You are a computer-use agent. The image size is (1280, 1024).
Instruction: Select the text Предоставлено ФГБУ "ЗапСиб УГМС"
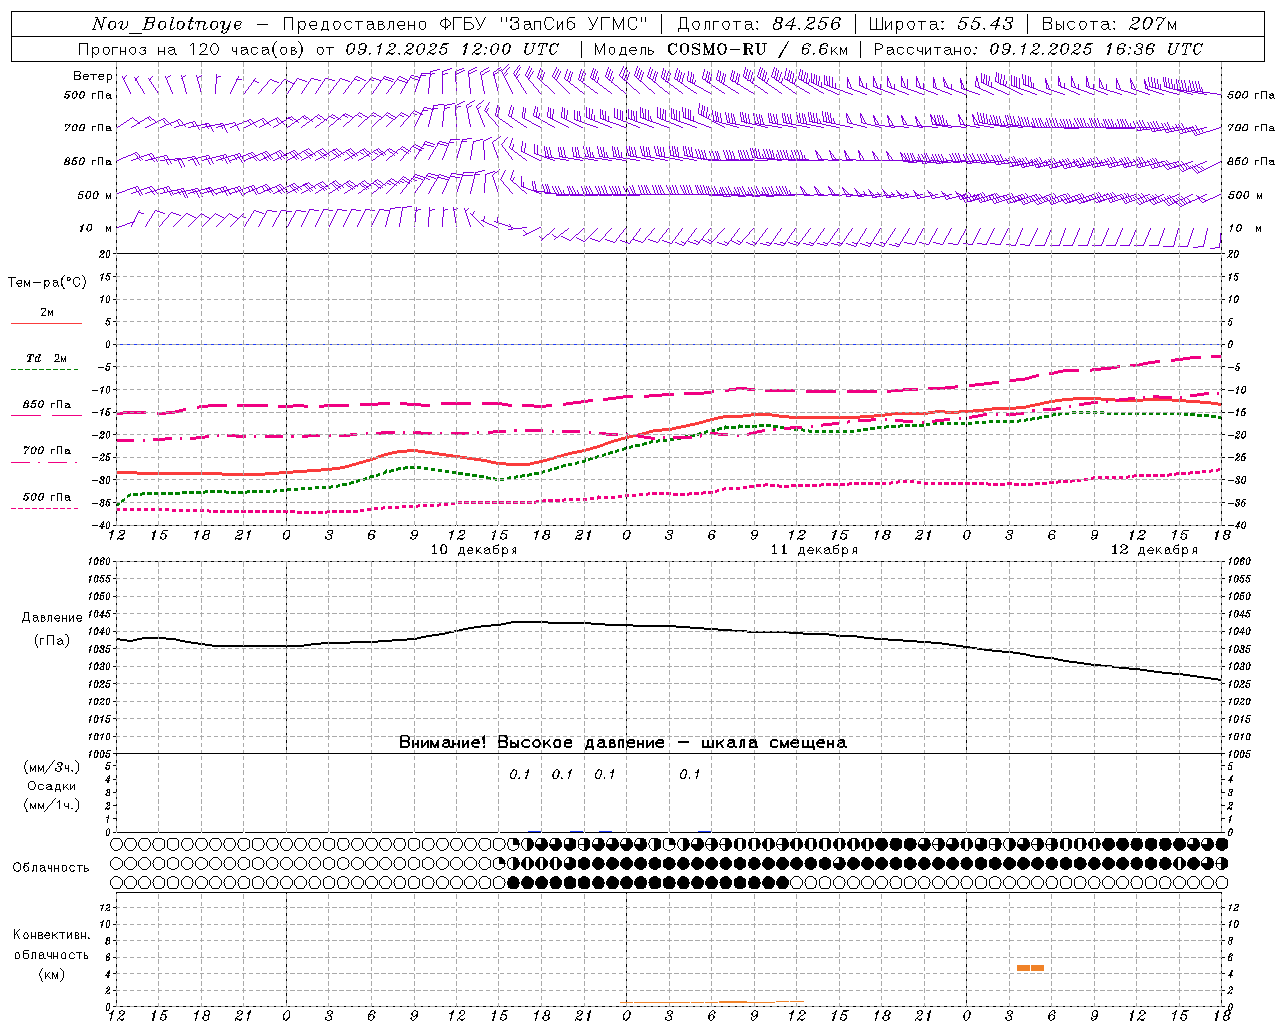tap(465, 24)
